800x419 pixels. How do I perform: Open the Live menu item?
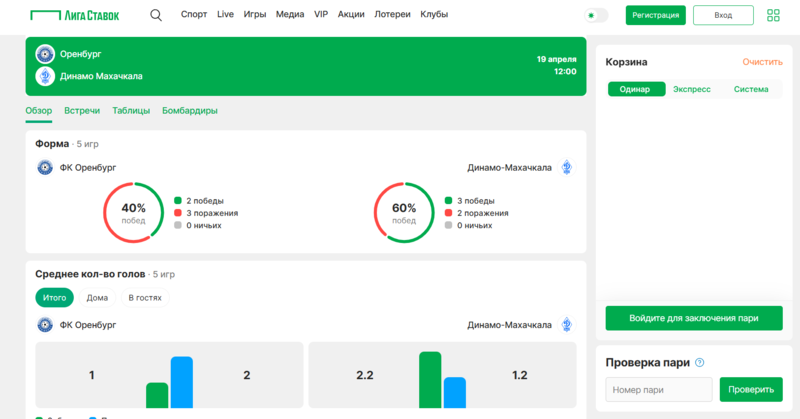point(225,15)
